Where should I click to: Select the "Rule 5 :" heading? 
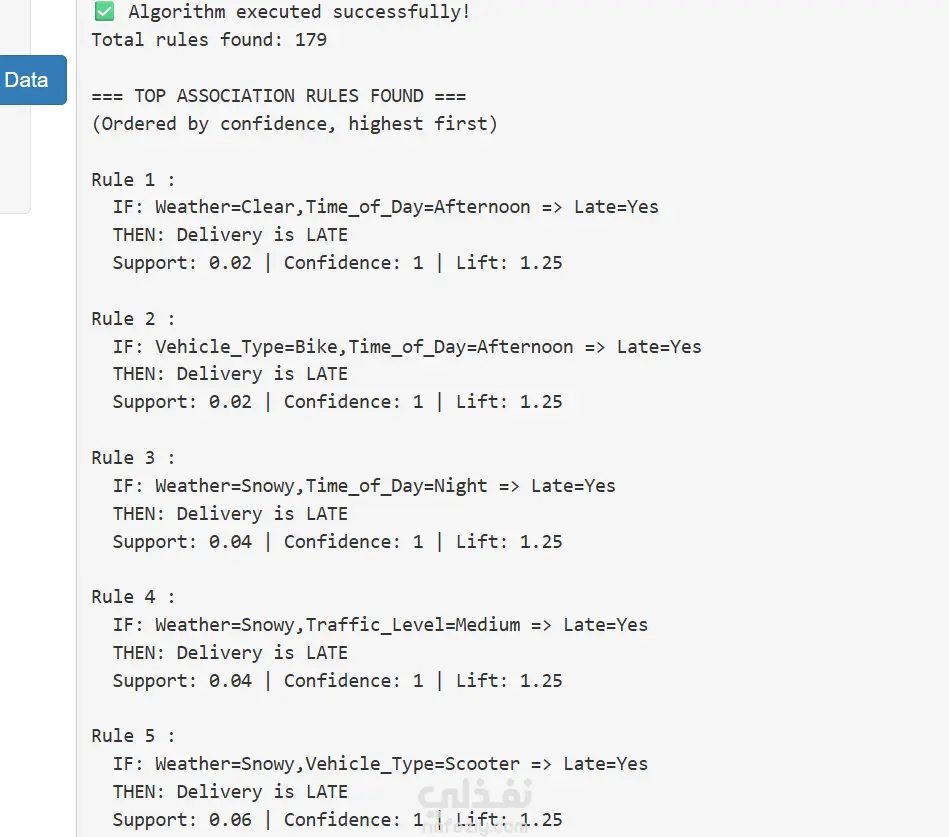point(133,736)
